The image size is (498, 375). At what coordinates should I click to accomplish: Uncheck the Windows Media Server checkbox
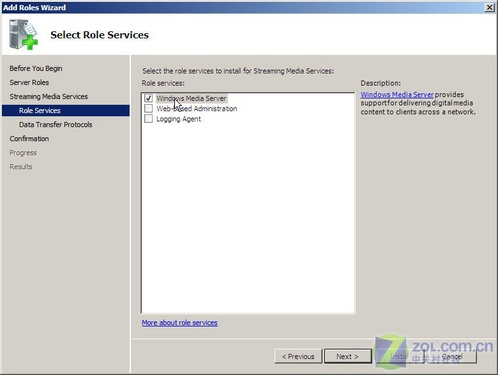pos(148,98)
